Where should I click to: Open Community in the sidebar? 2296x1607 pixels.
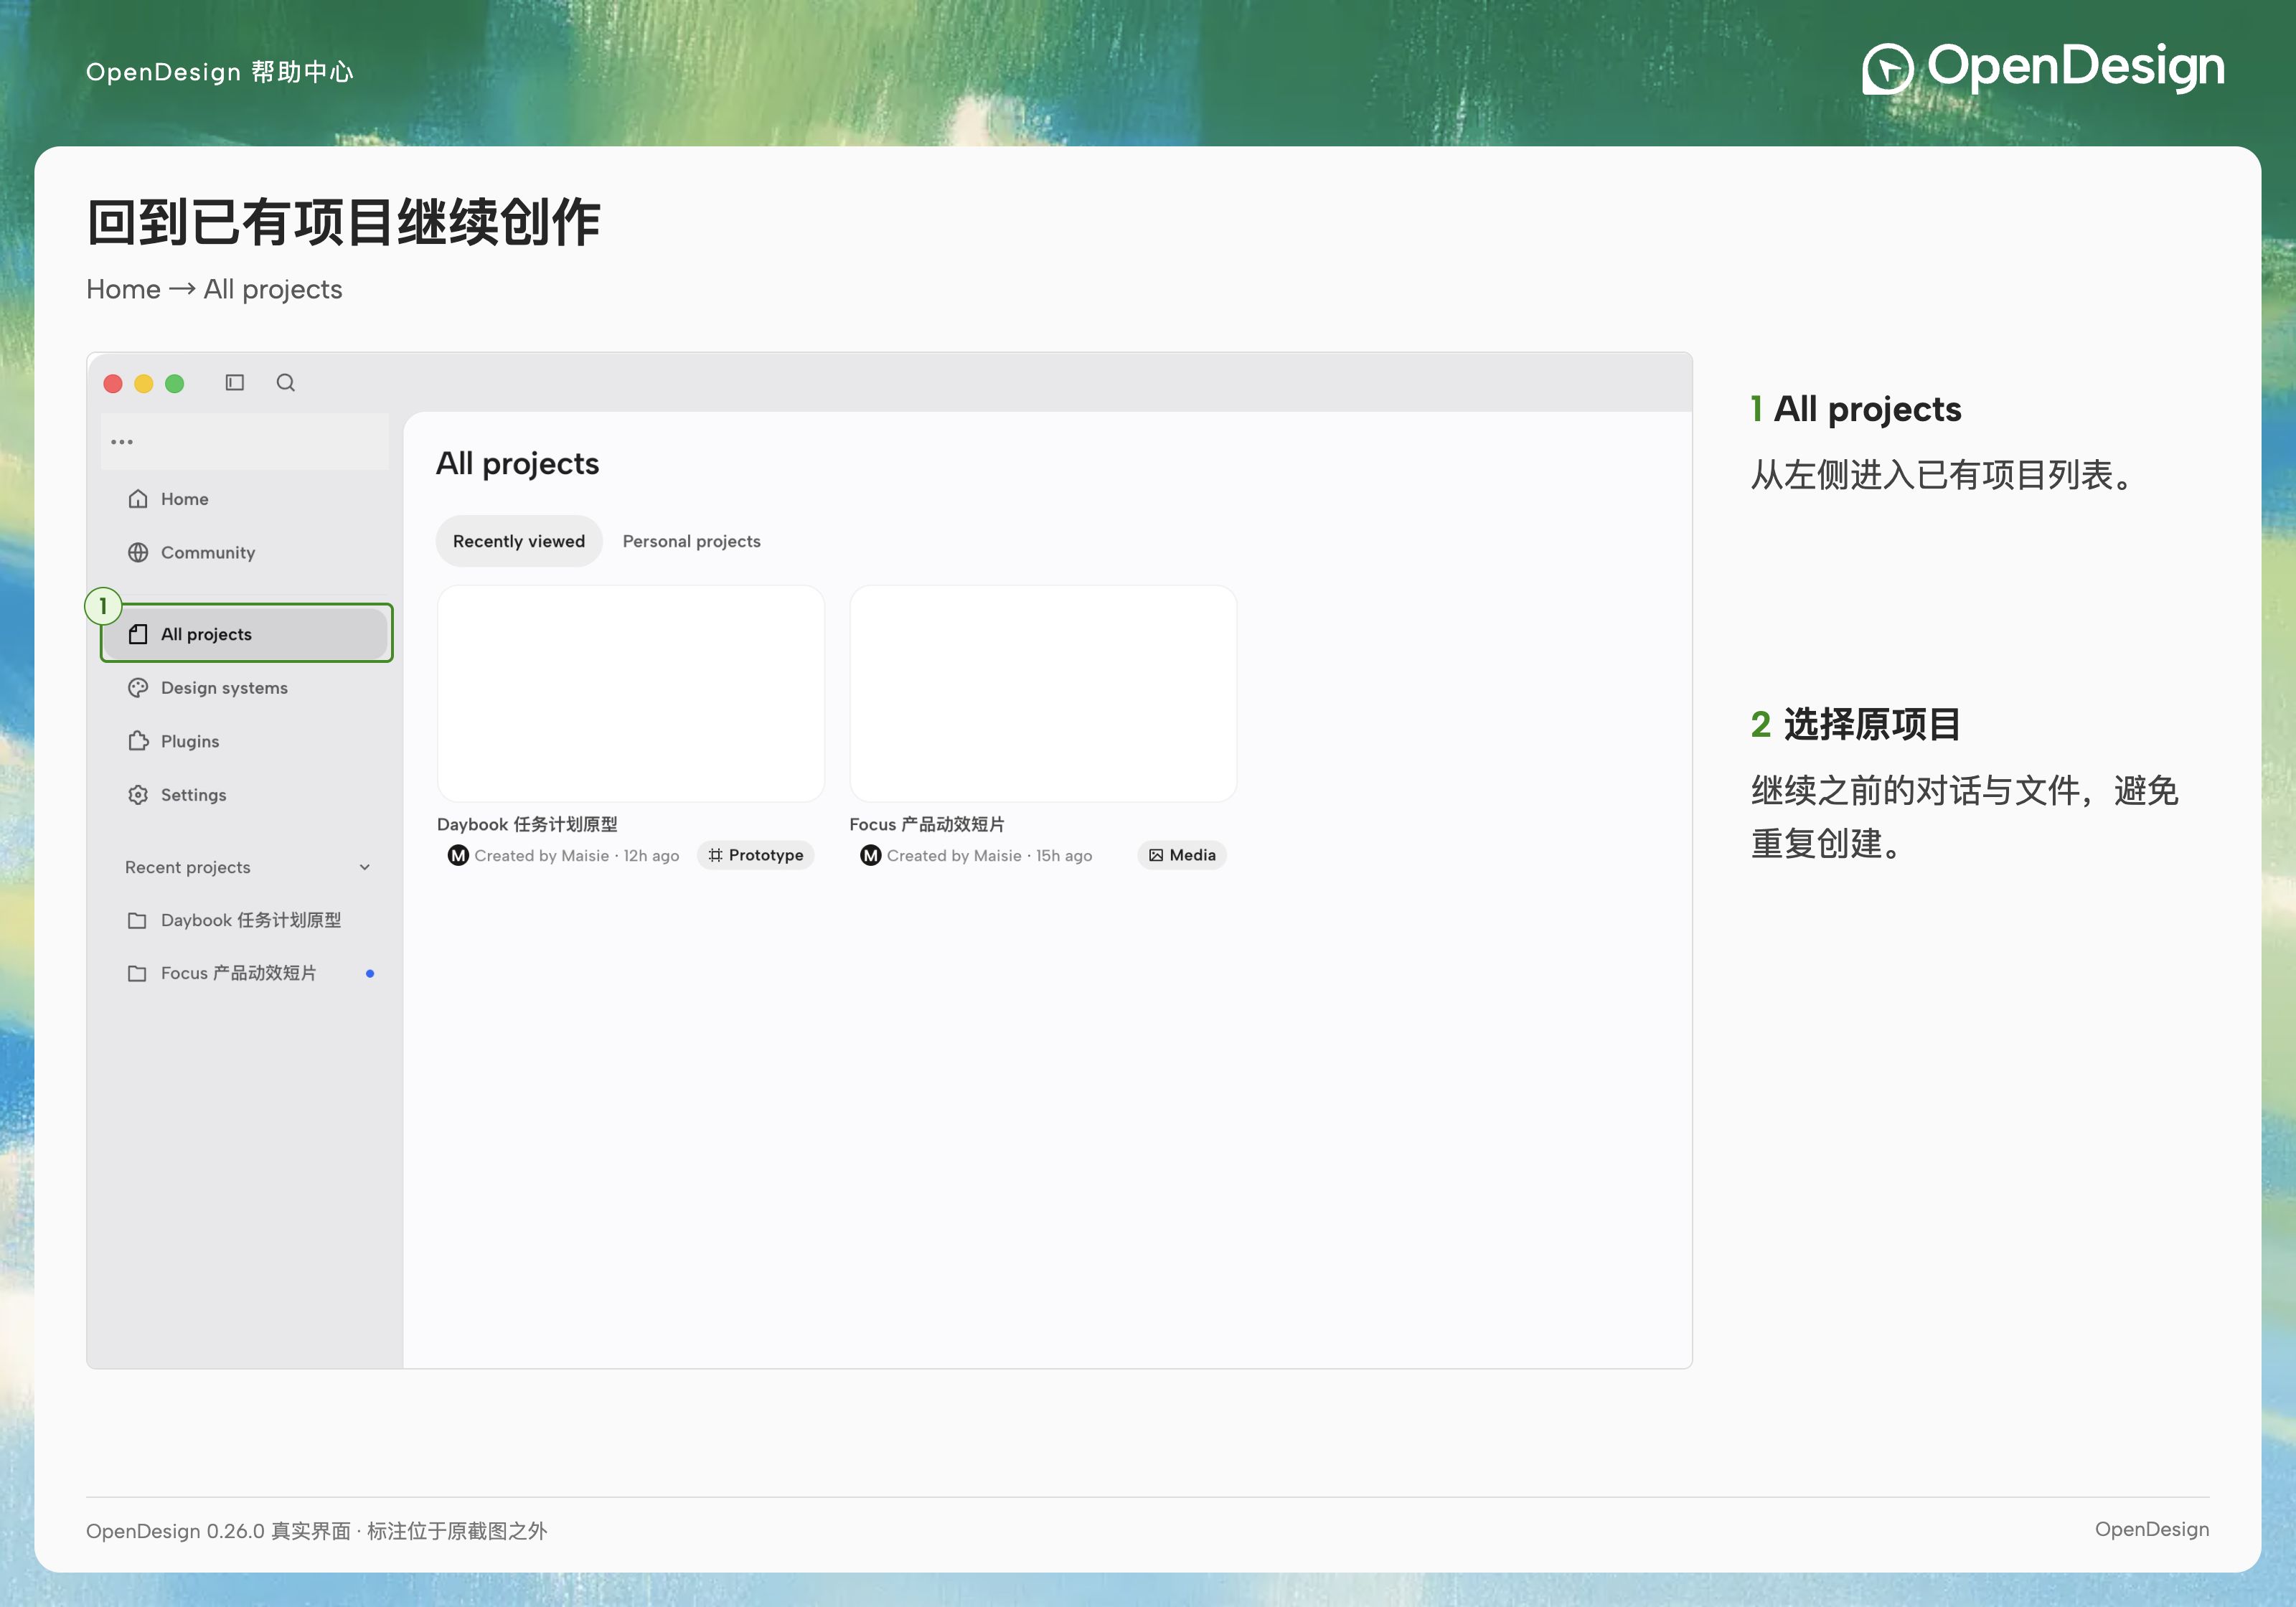245,553
